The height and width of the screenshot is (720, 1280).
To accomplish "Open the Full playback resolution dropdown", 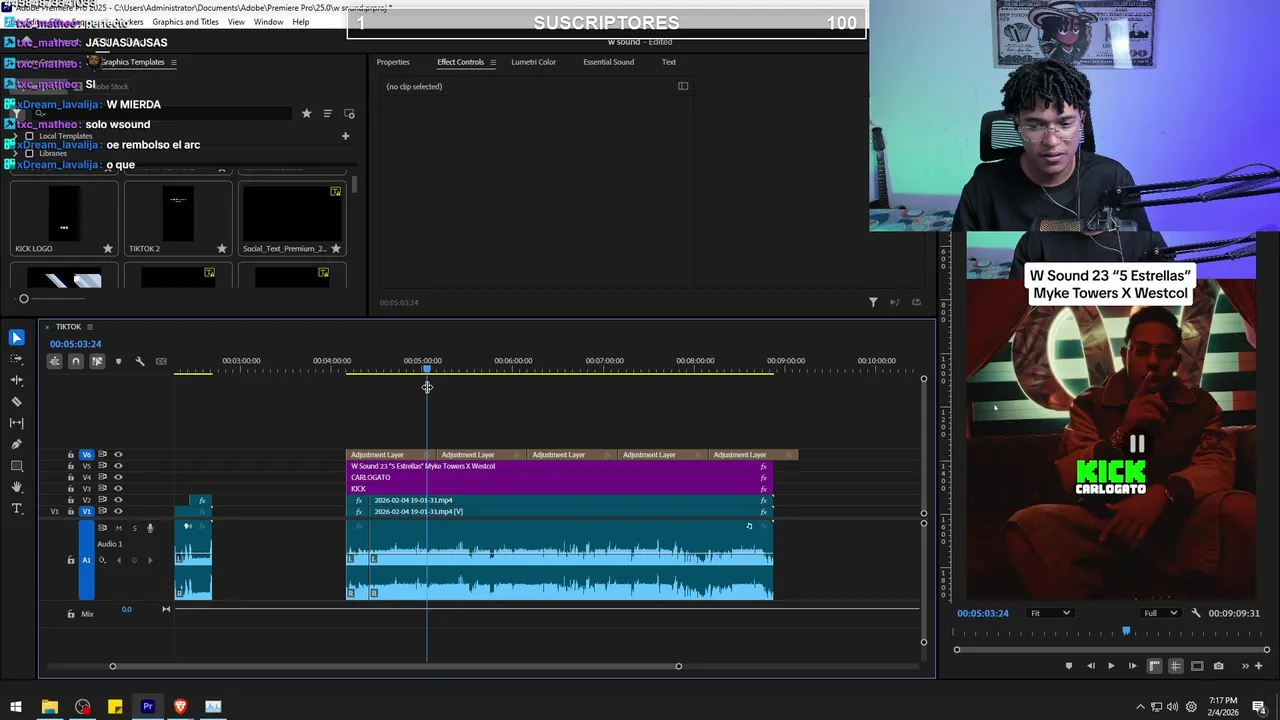I will [1161, 613].
